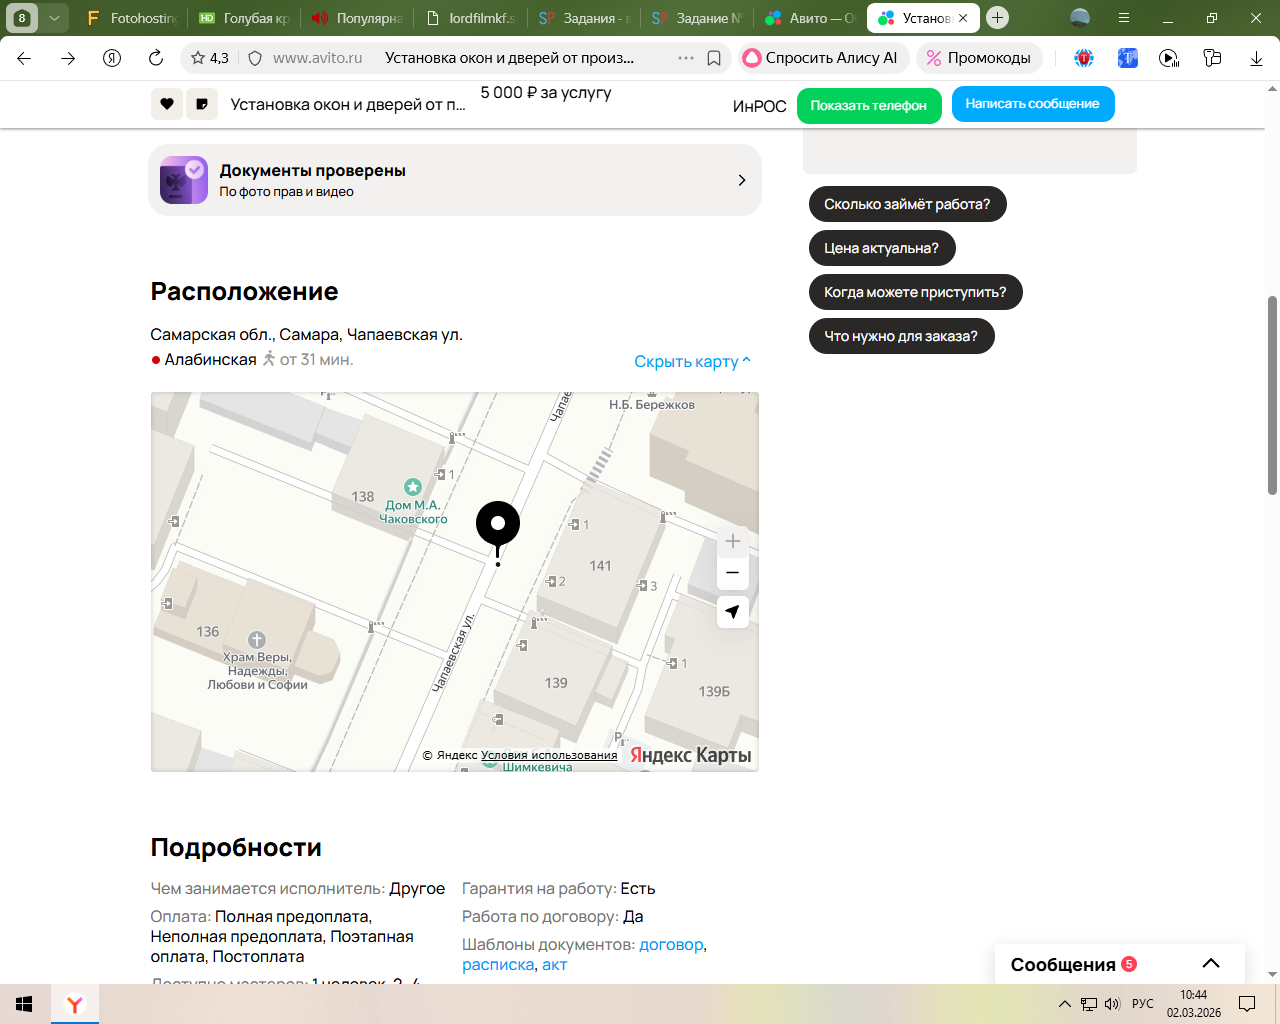This screenshot has height=1024, width=1280.
Task: Open the Windows notification center
Action: pos(1247,1004)
